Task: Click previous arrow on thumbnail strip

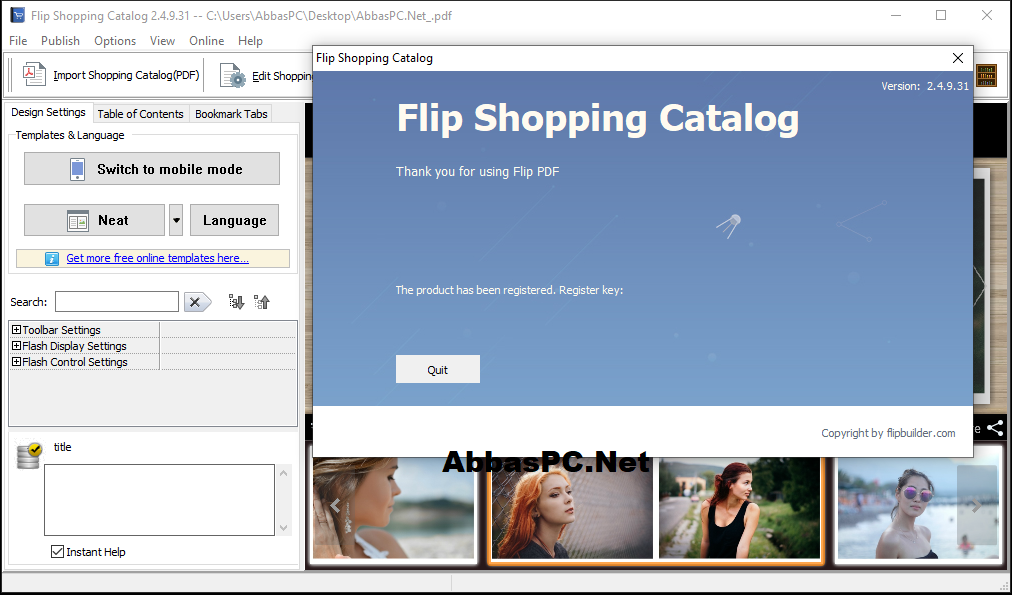Action: 335,506
